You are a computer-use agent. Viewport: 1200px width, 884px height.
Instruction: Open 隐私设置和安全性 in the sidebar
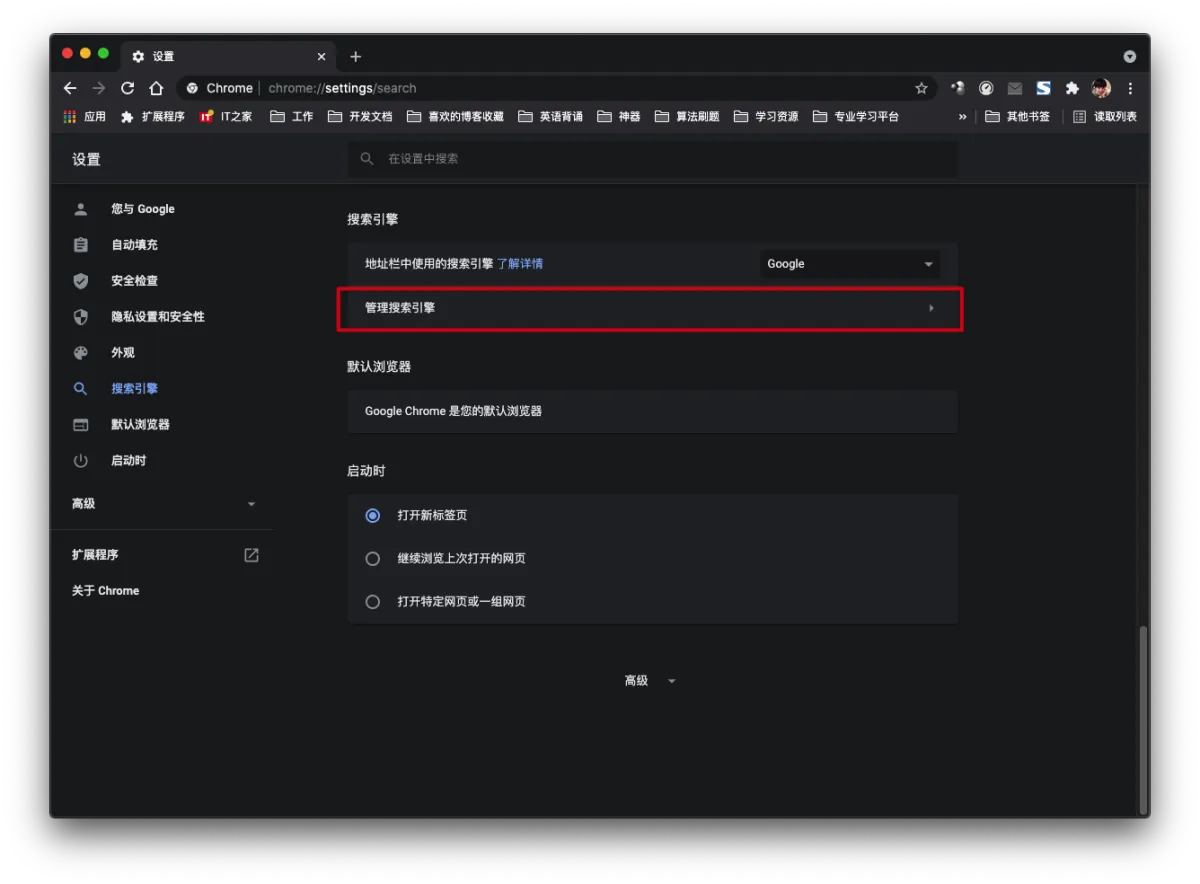(157, 317)
